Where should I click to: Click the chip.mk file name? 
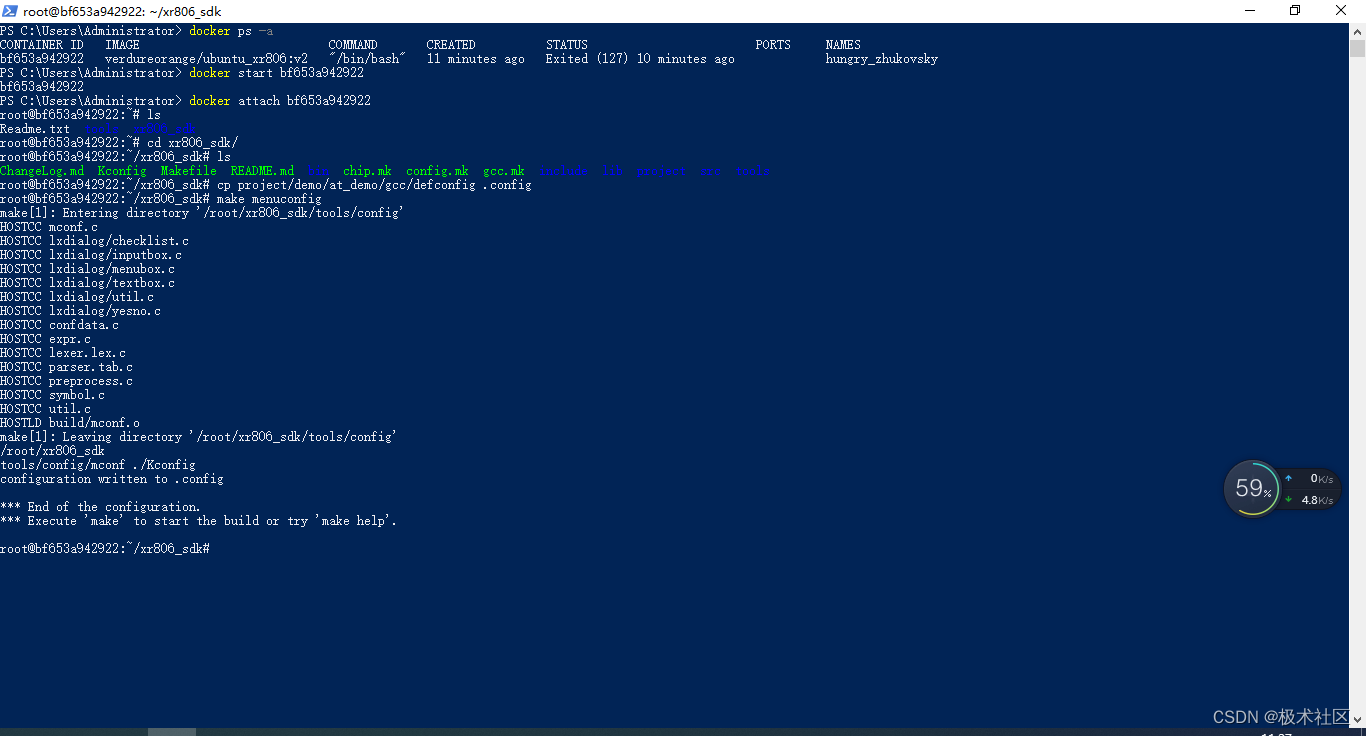[x=367, y=171]
